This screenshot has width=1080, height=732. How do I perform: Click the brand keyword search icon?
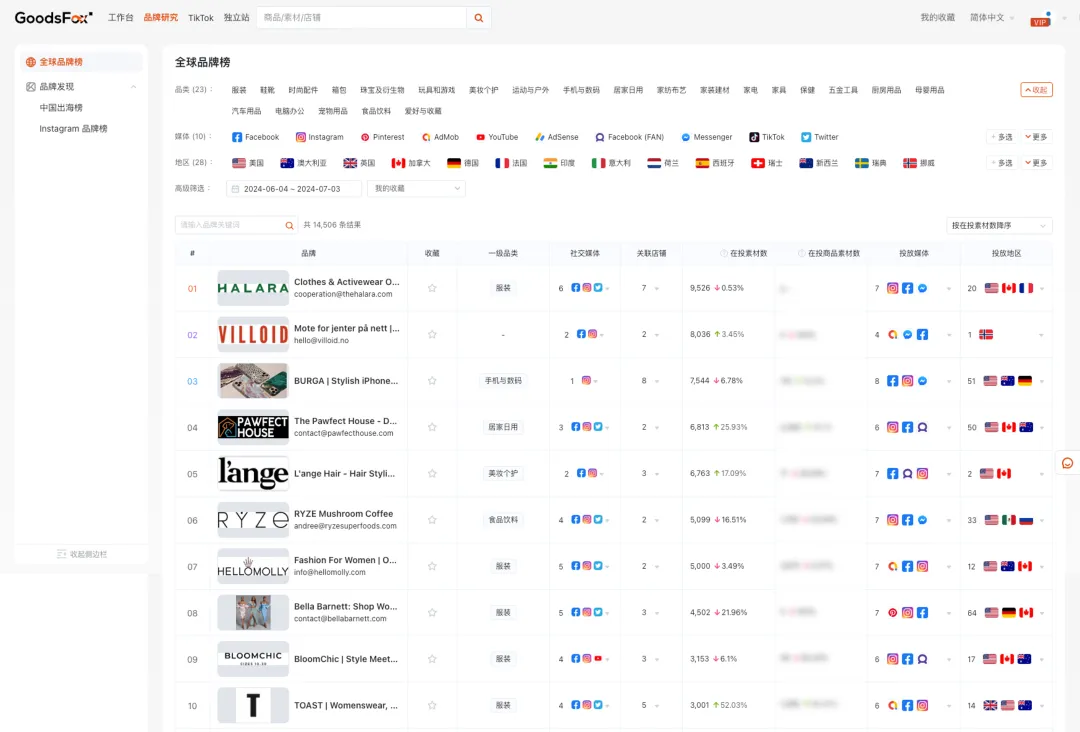coord(289,225)
